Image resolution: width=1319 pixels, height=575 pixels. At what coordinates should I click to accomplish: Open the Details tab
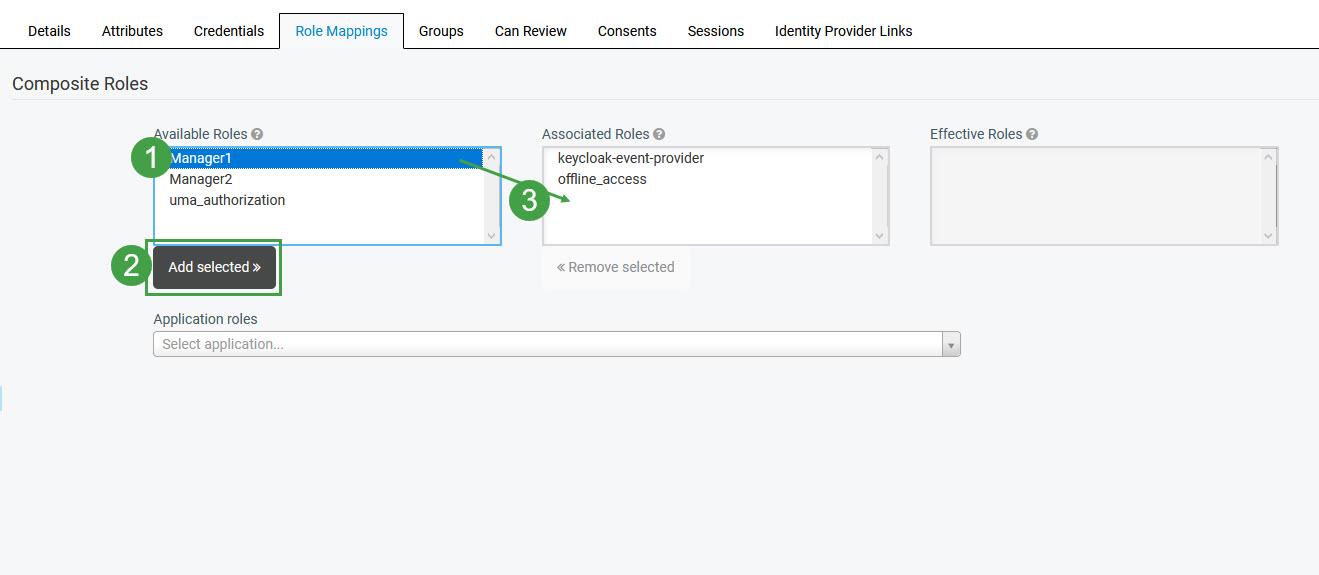[x=49, y=31]
